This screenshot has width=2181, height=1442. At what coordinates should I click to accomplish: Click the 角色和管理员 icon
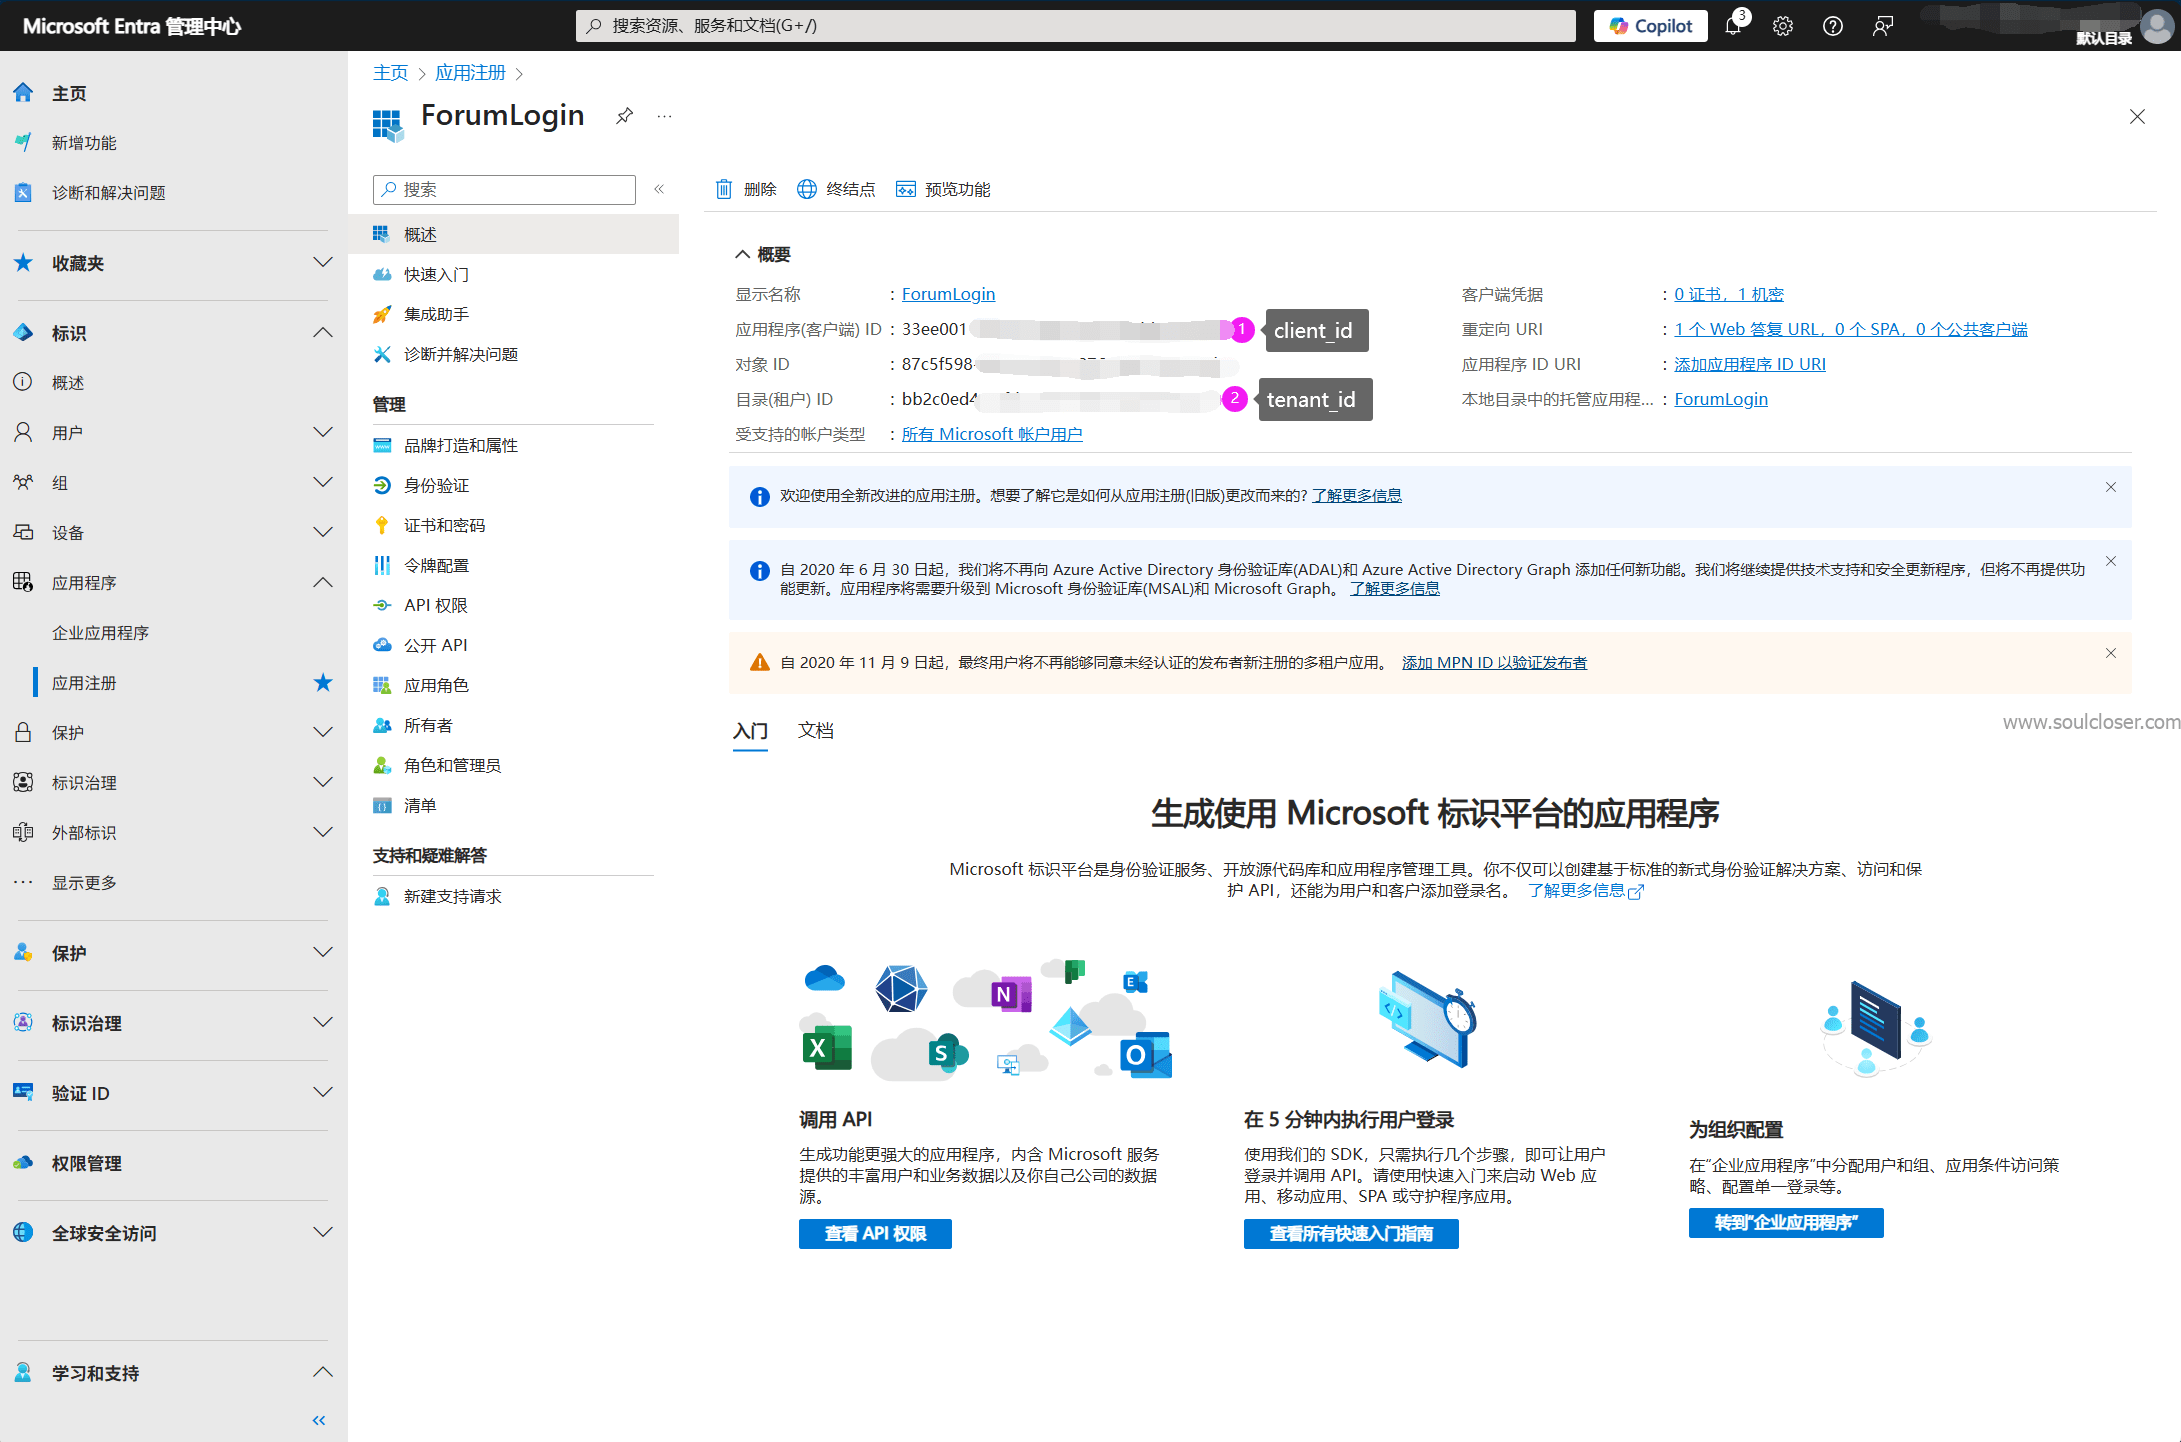382,765
